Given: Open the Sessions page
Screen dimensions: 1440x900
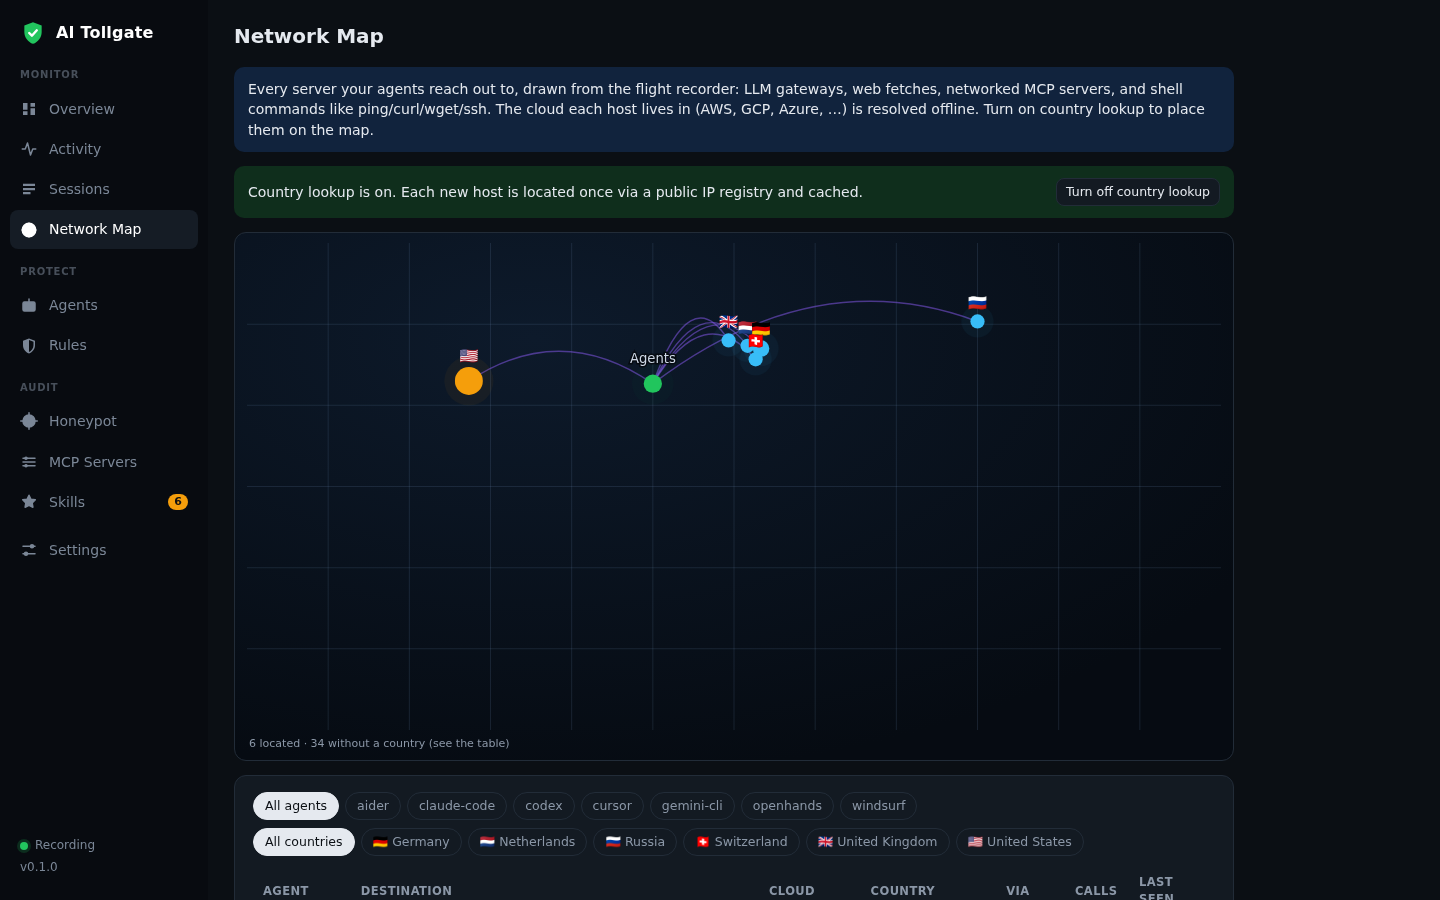Looking at the screenshot, I should pyautogui.click(x=104, y=189).
